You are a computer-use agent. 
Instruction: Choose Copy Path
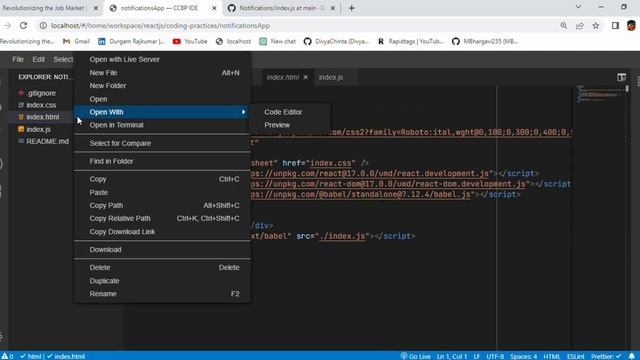pos(162,205)
